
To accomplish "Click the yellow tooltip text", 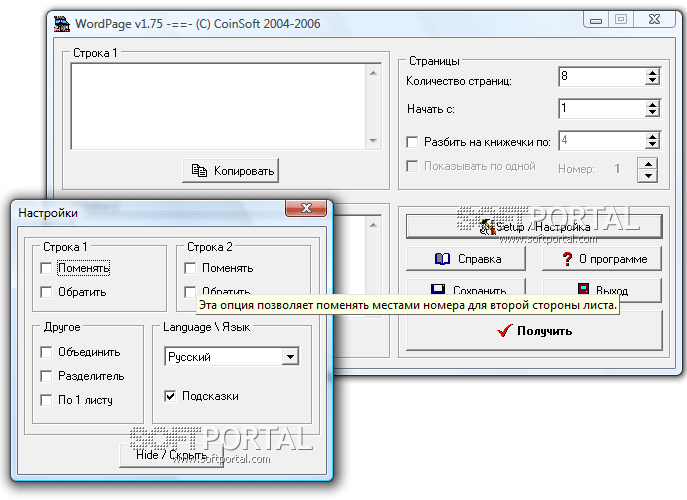I will click(407, 305).
